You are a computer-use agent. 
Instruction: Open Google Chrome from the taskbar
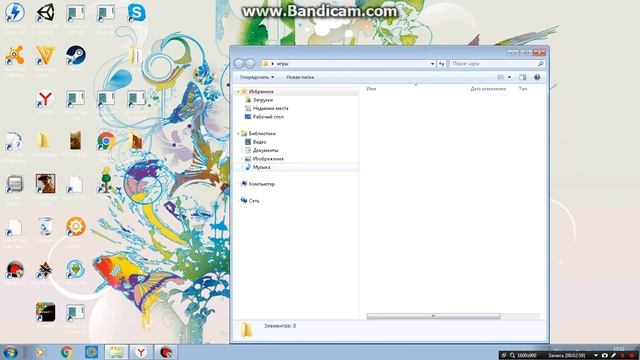[x=67, y=352]
